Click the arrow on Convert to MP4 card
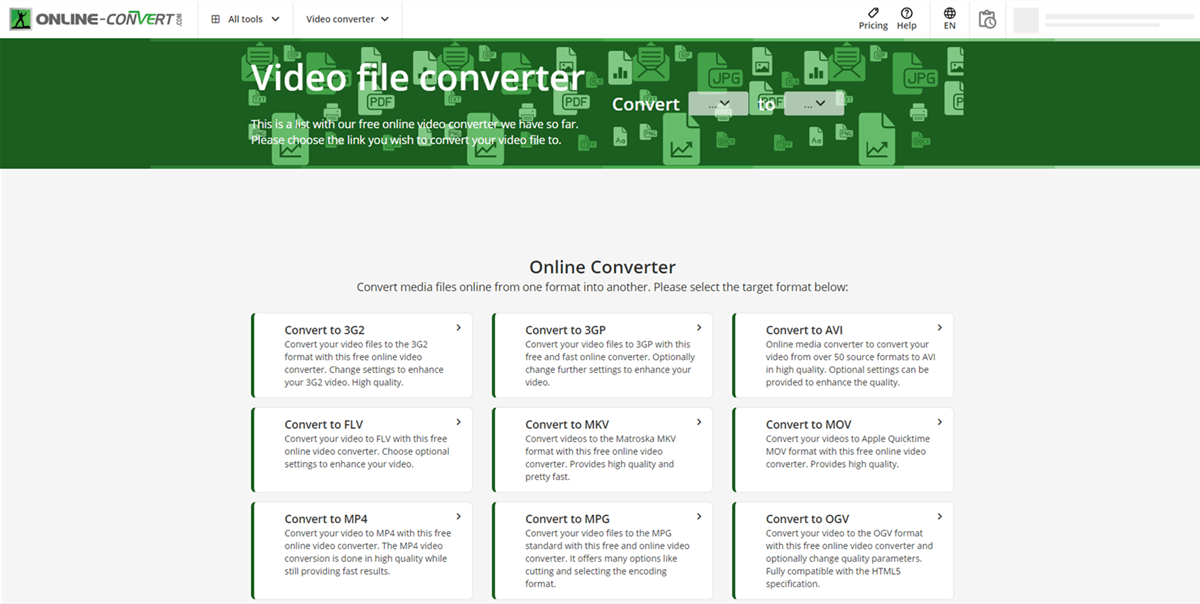 pos(458,516)
